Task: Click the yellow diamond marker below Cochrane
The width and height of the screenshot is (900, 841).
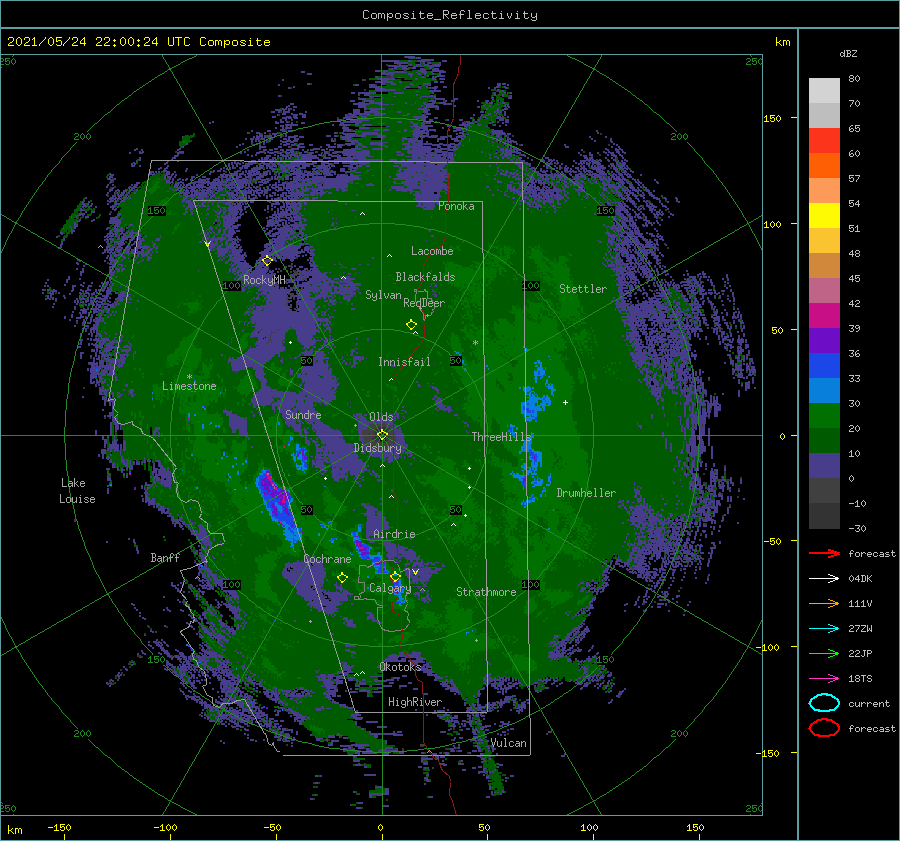Action: point(342,577)
